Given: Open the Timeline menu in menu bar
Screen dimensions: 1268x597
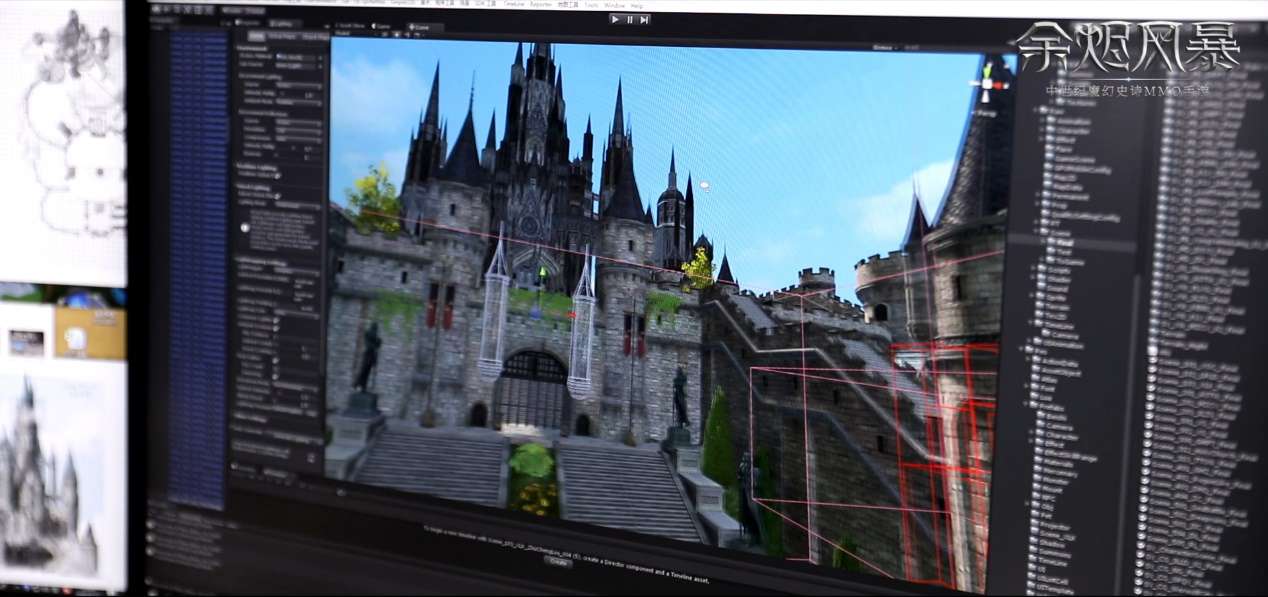Looking at the screenshot, I should [x=513, y=5].
